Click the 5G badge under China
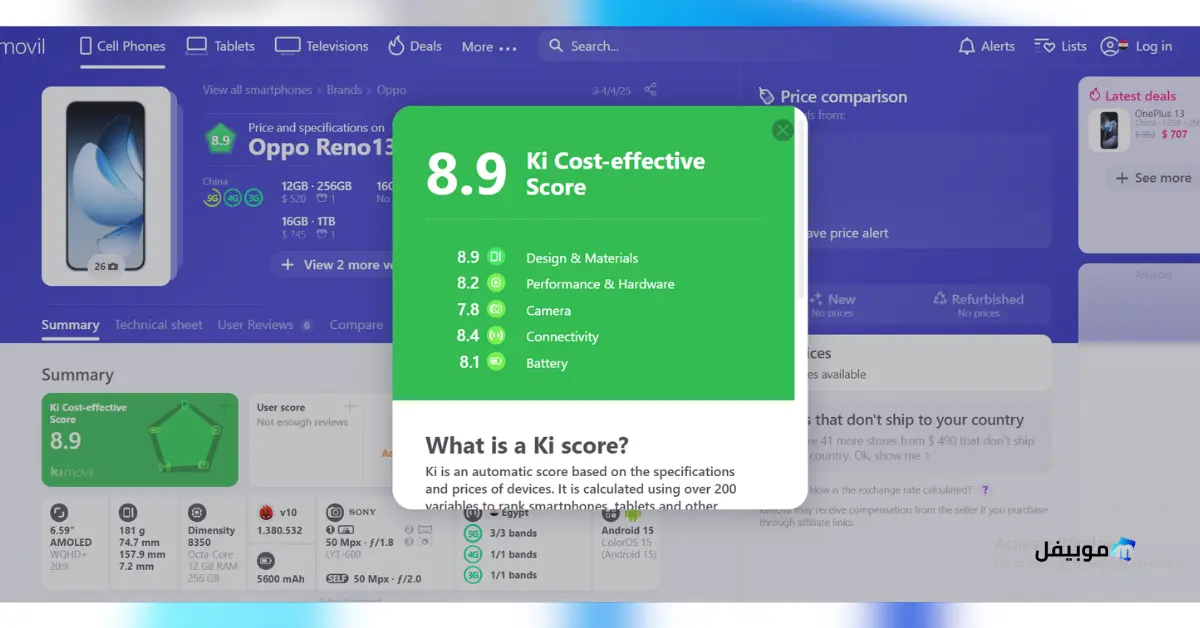The height and width of the screenshot is (628, 1200). (x=212, y=198)
